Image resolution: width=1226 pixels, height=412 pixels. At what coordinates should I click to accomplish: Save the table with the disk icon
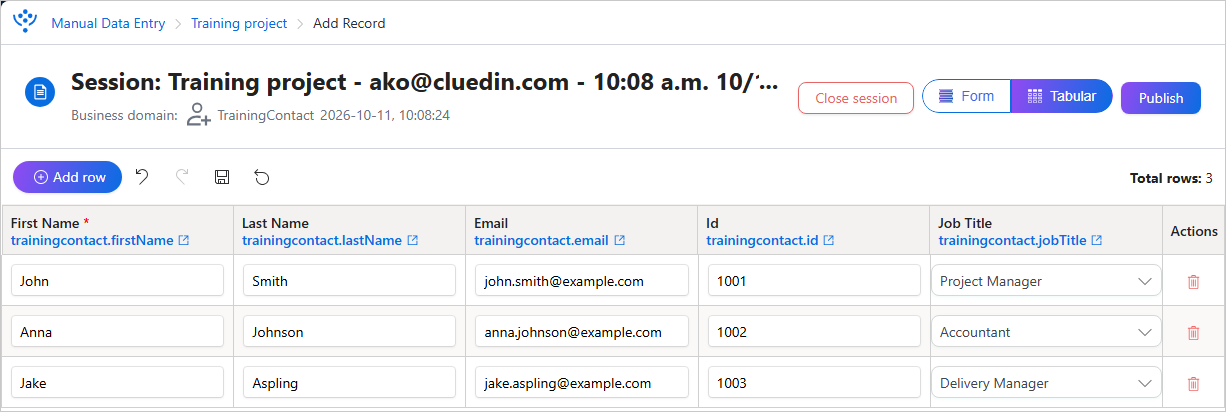pos(222,177)
